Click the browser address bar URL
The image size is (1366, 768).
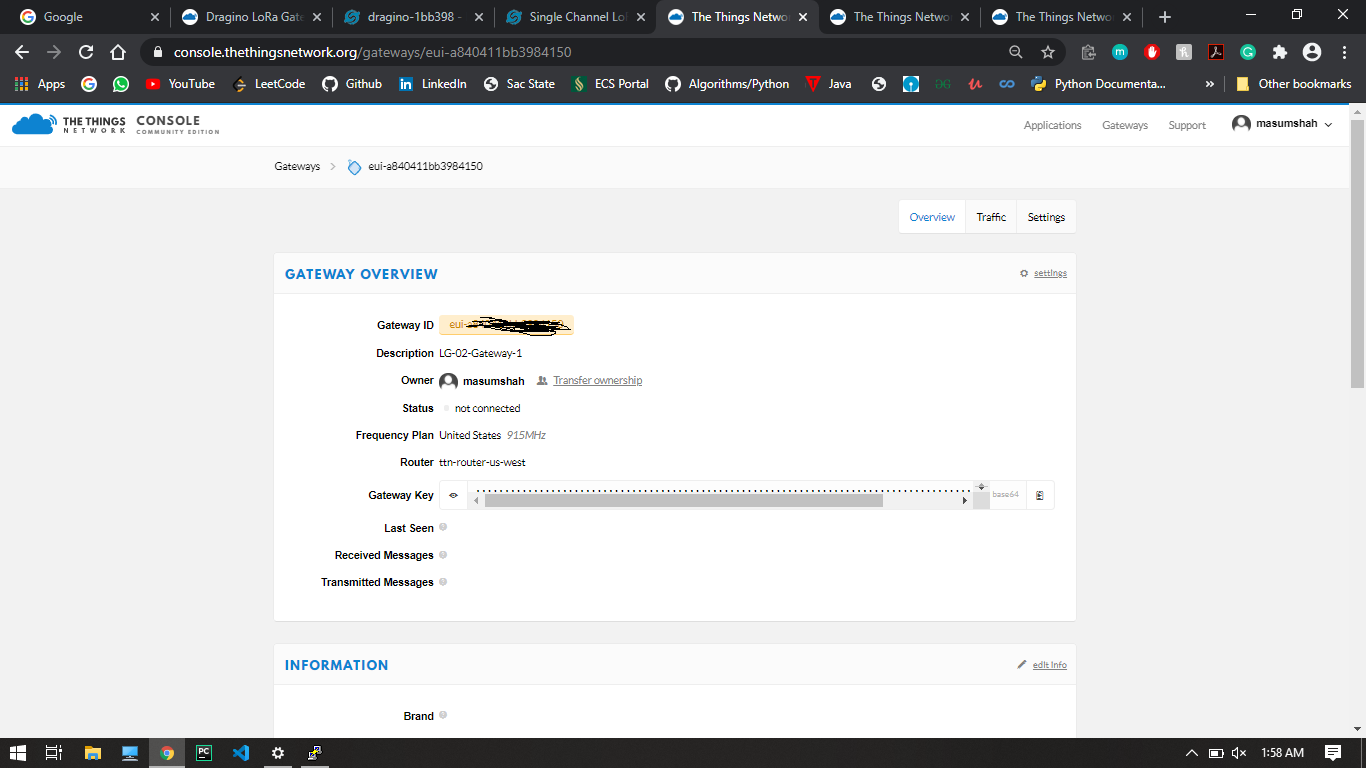point(372,52)
